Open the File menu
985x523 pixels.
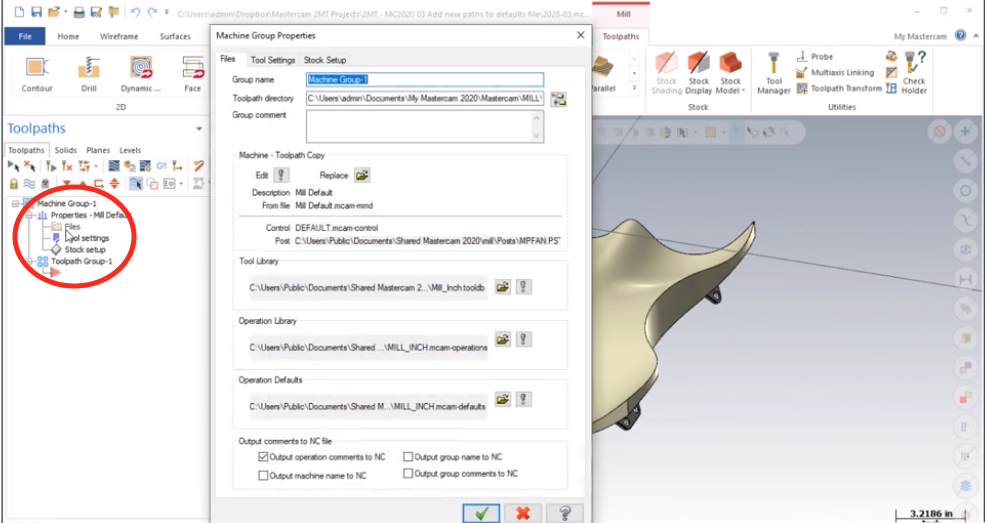24,36
